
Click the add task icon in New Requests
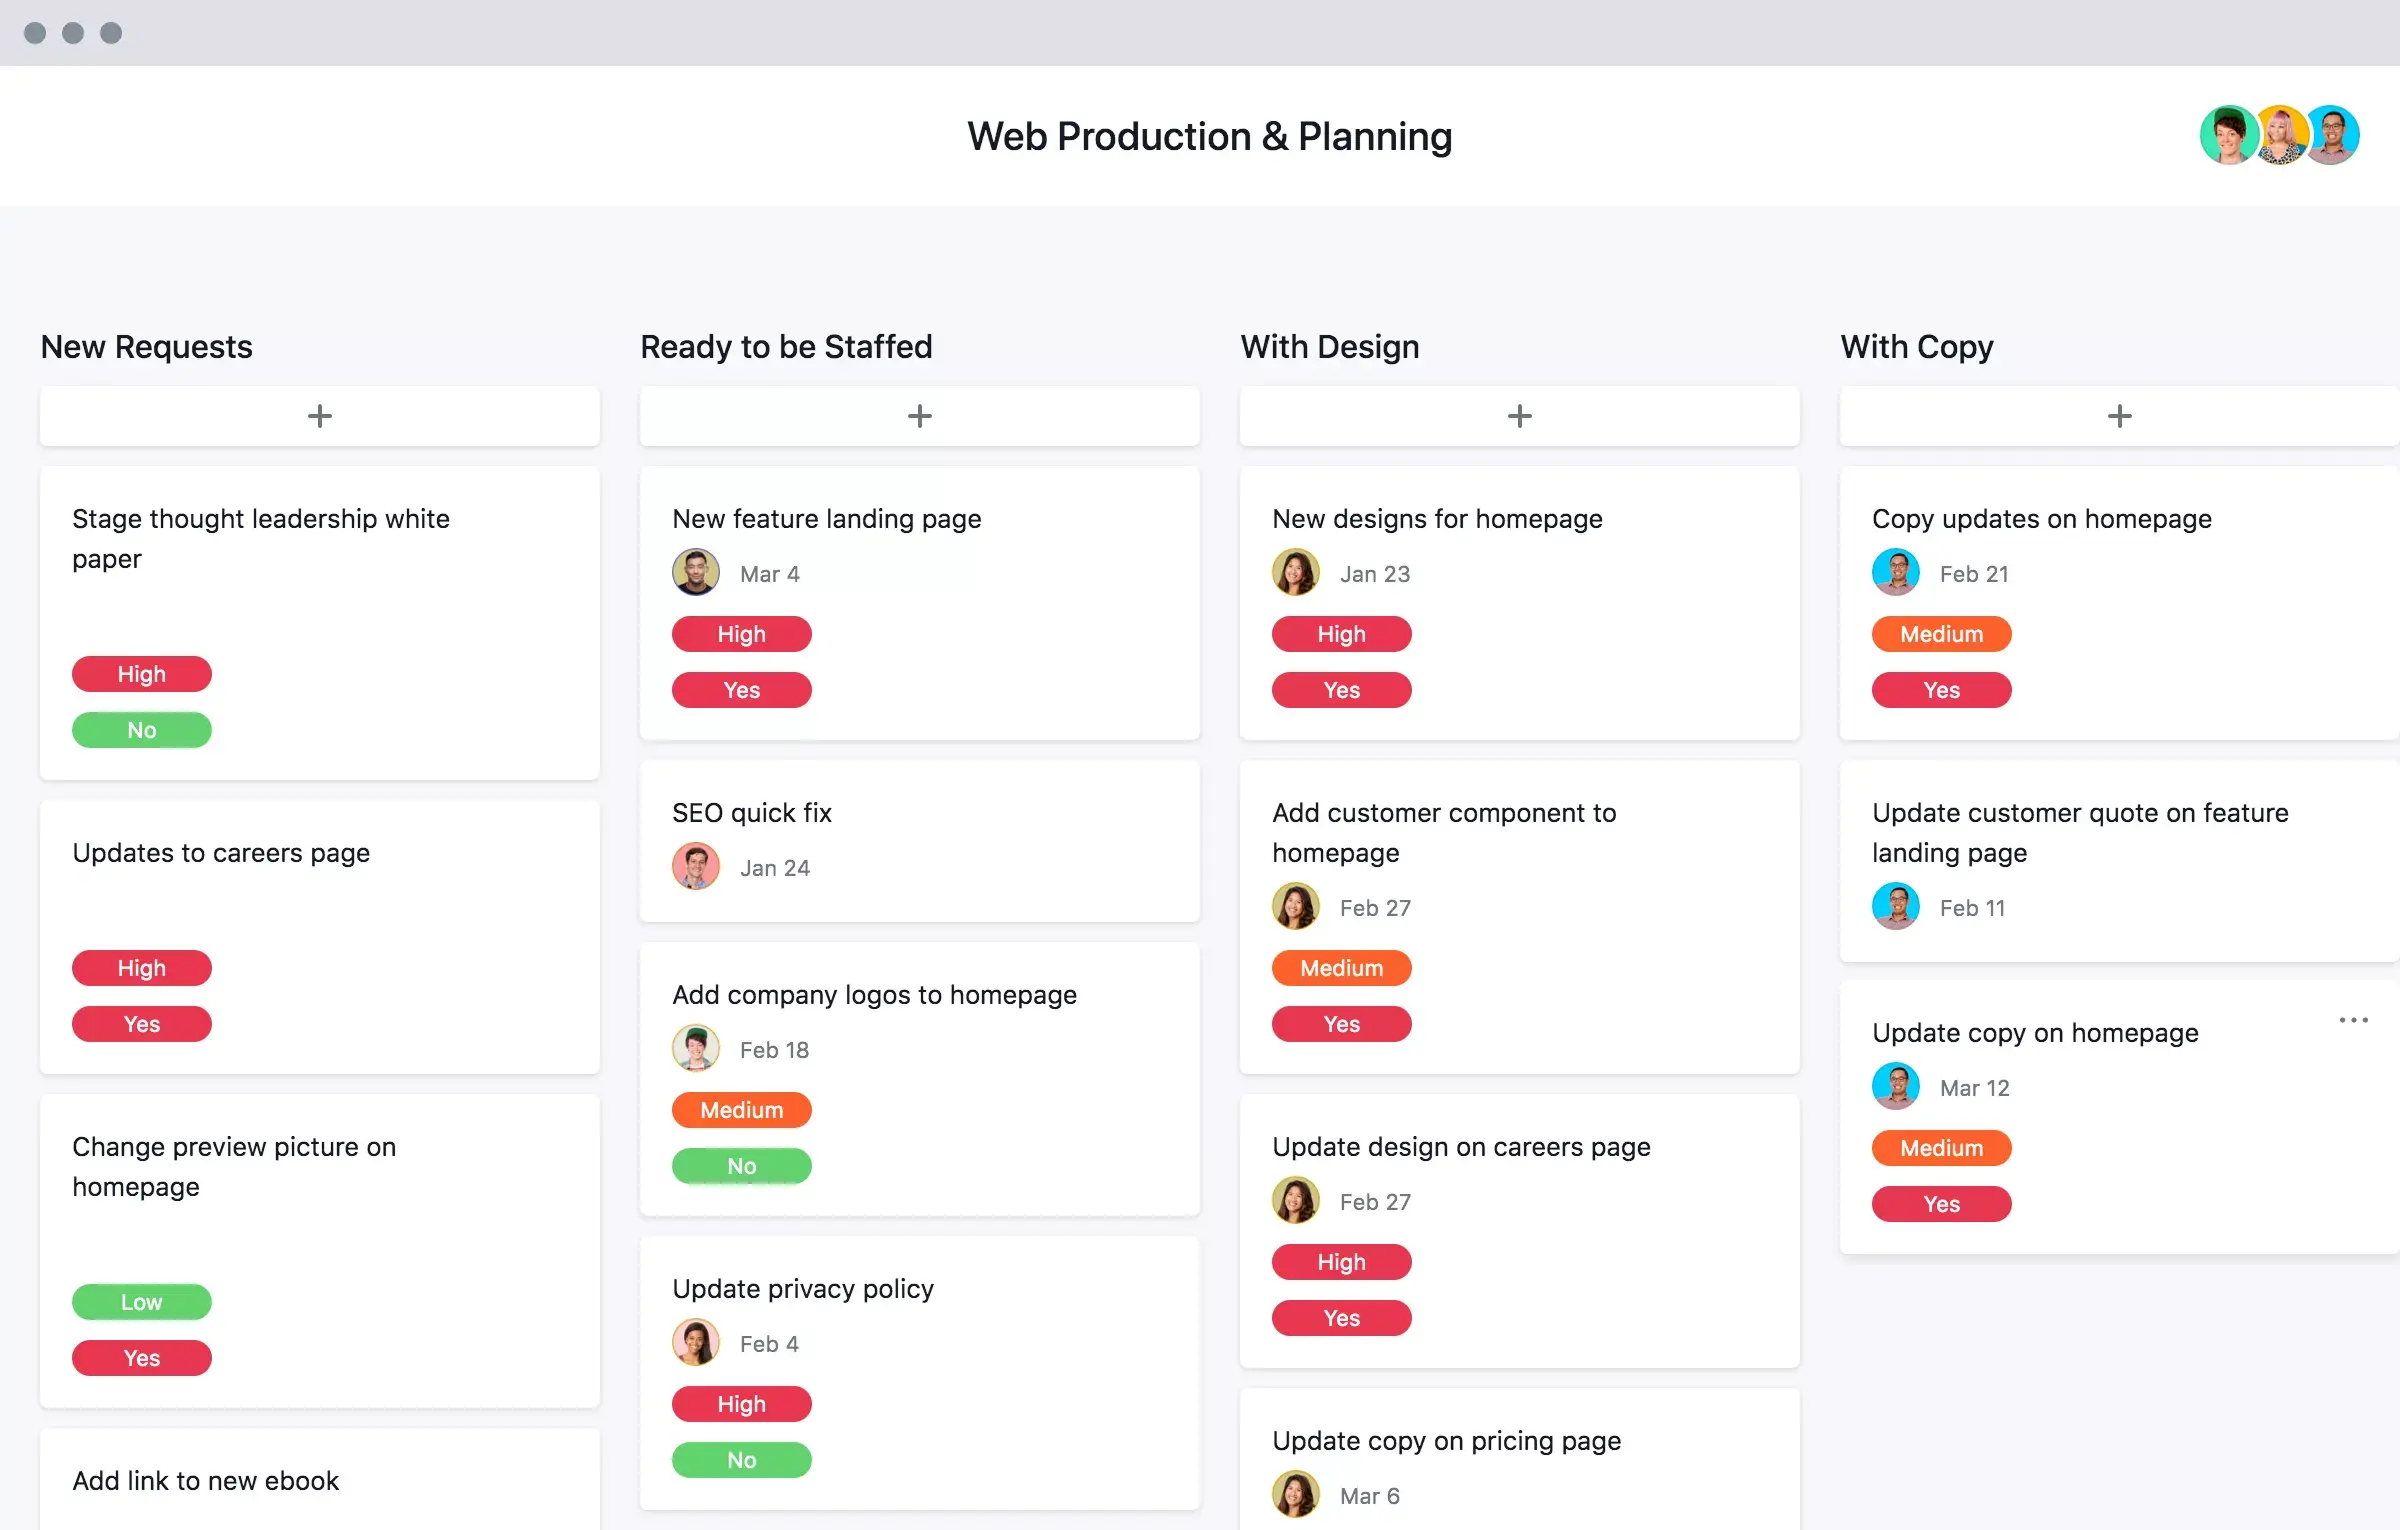[320, 414]
